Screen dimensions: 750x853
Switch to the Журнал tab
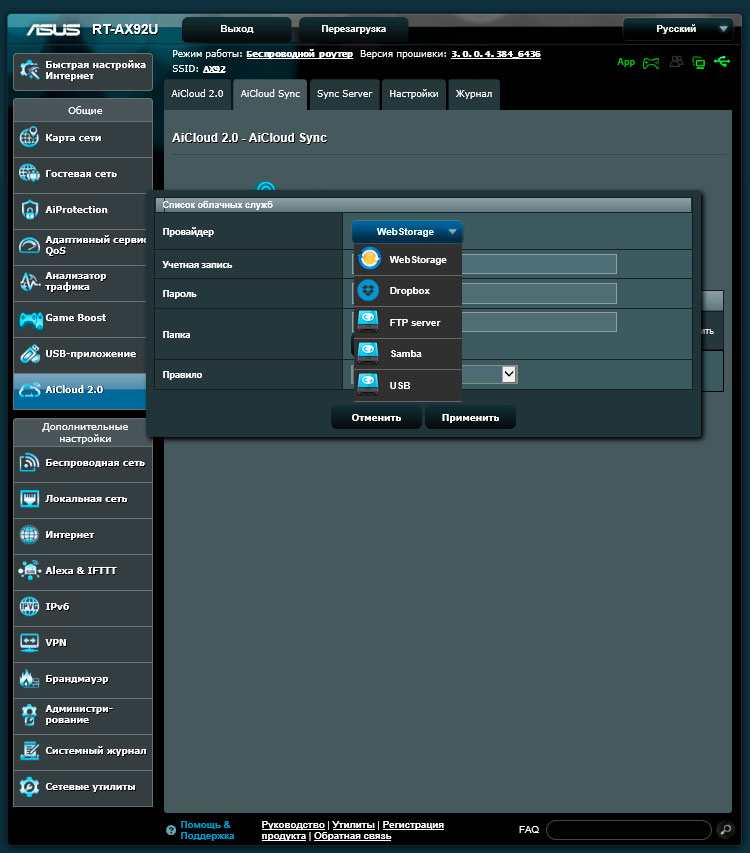[x=474, y=94]
